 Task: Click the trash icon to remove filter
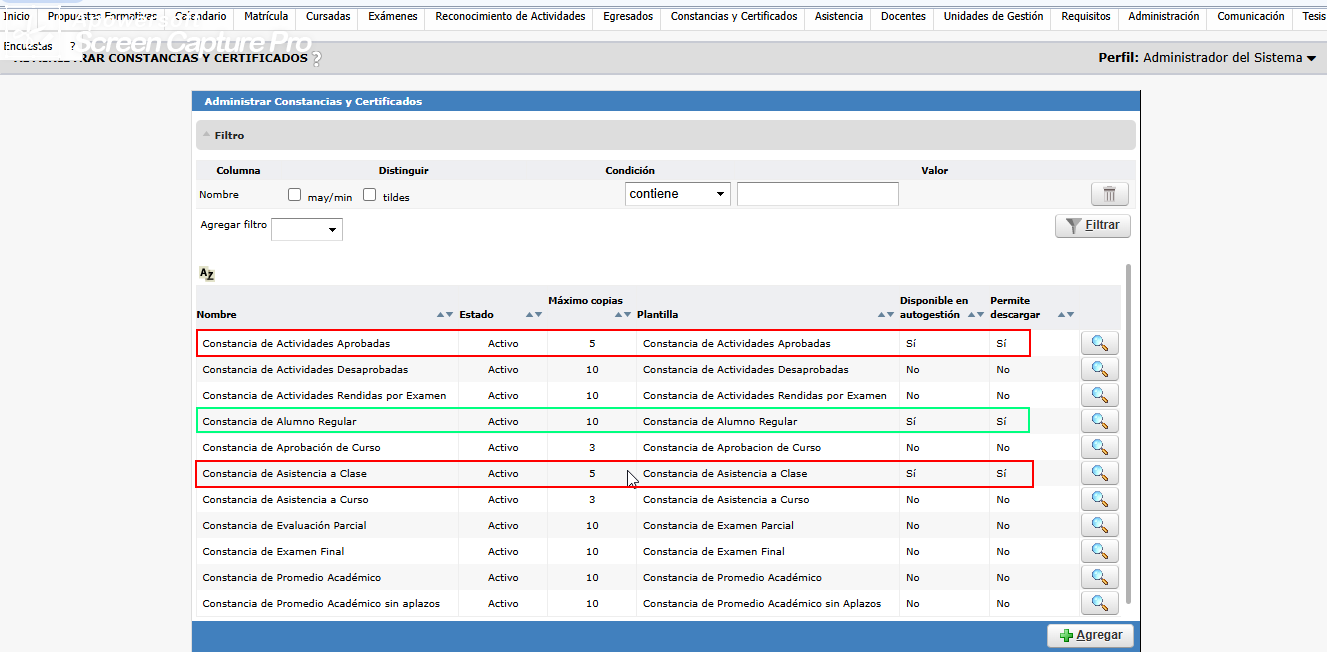click(1109, 195)
